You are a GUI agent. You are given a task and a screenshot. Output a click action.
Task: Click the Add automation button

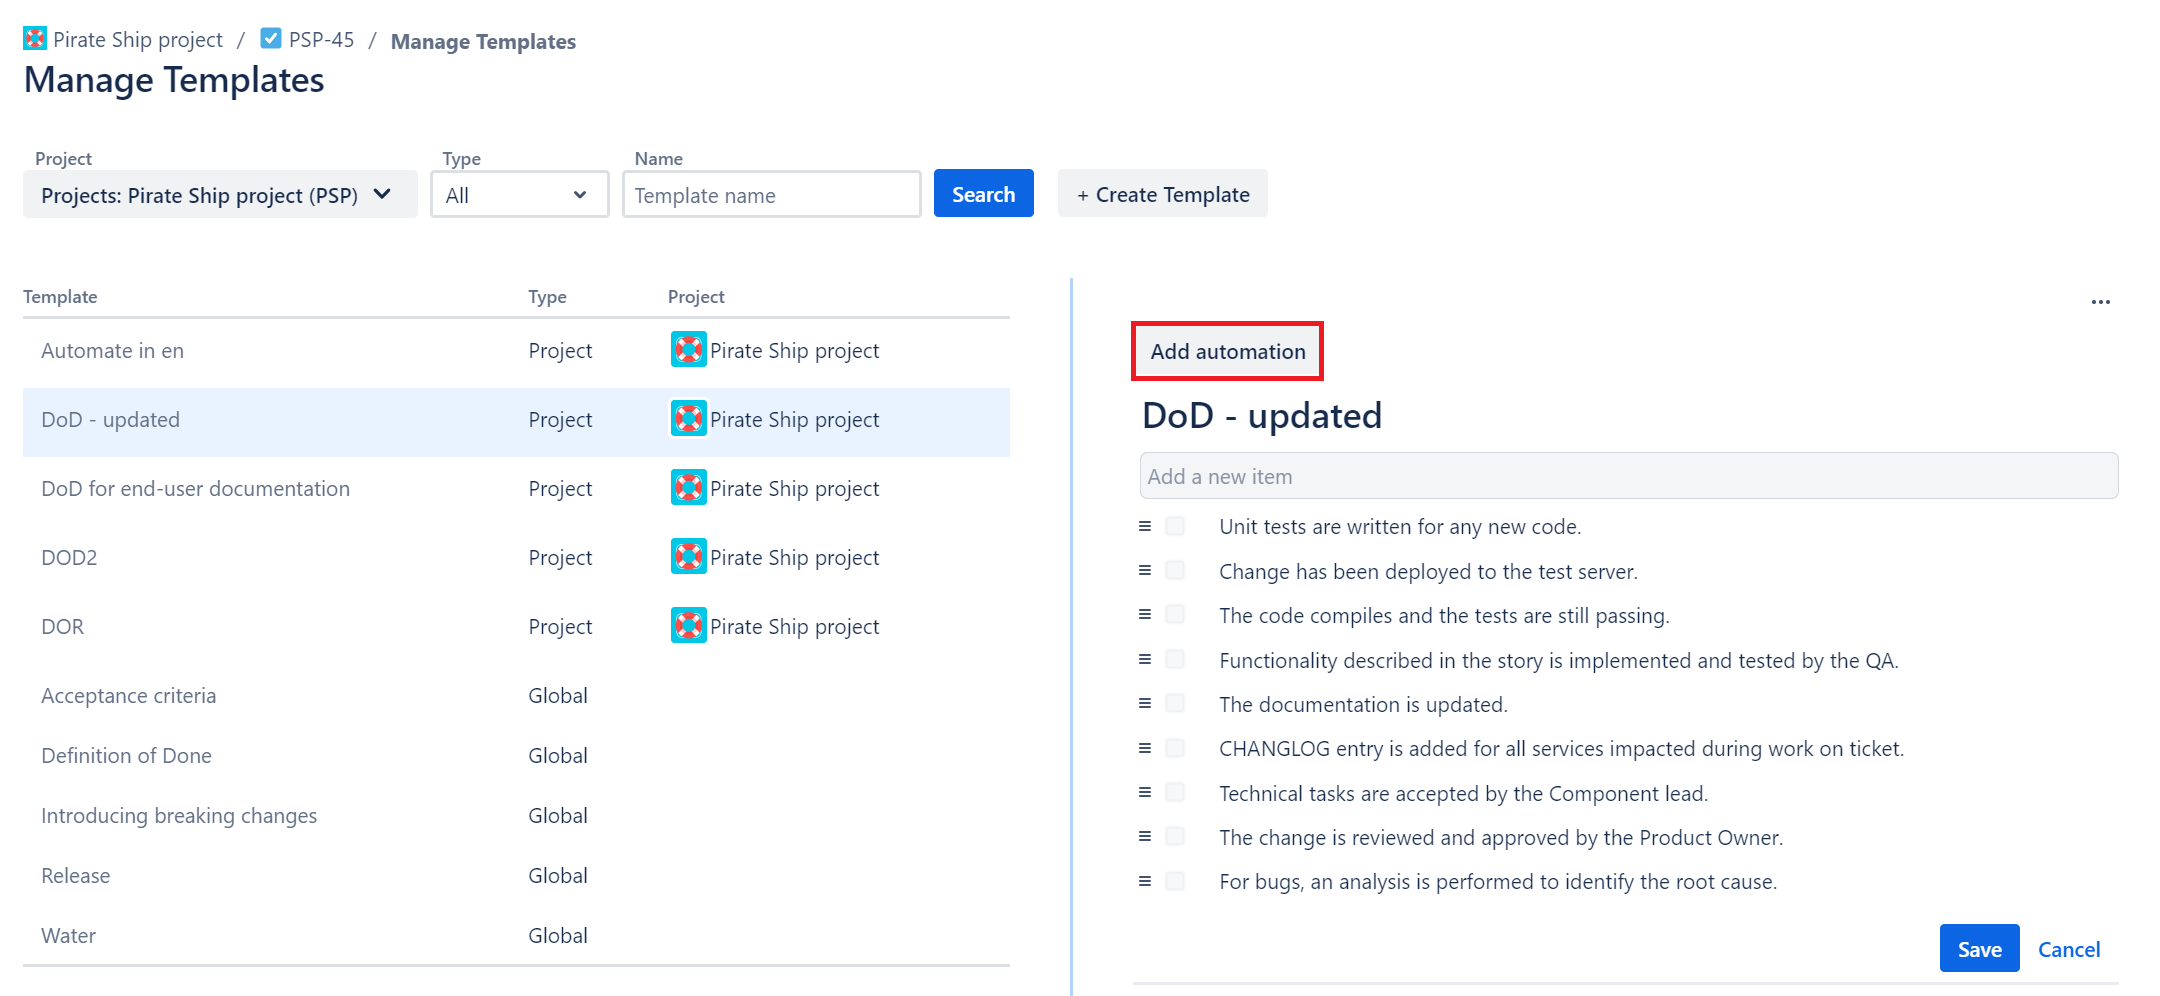pos(1227,351)
